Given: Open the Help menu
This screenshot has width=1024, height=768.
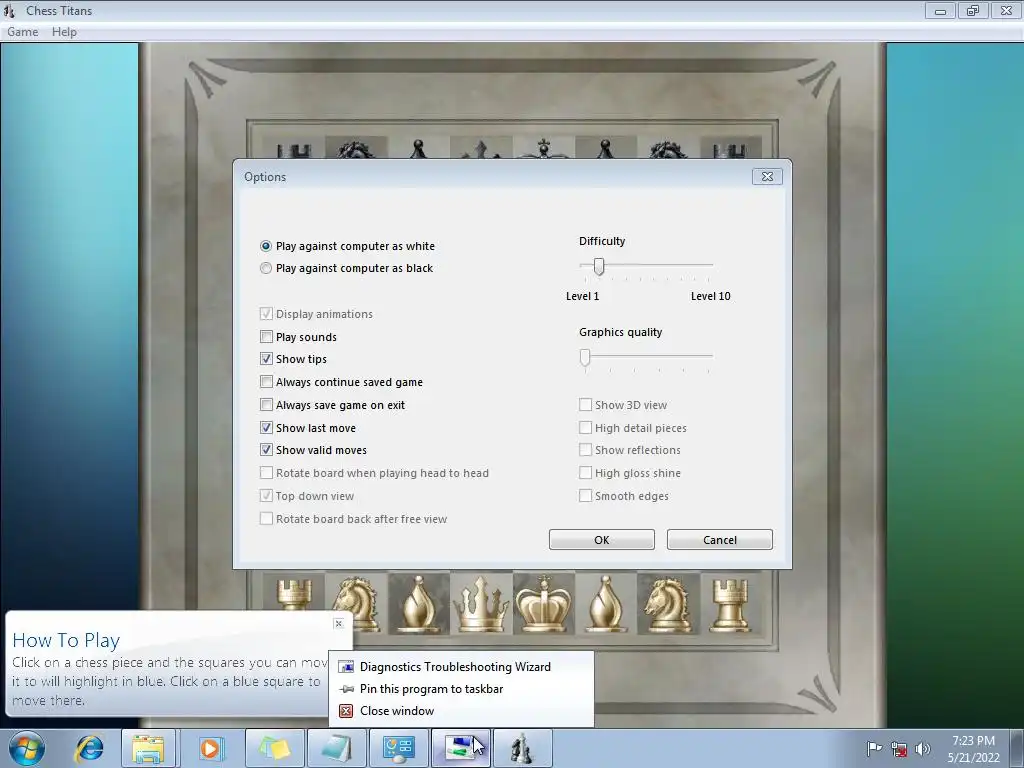Looking at the screenshot, I should (x=64, y=32).
